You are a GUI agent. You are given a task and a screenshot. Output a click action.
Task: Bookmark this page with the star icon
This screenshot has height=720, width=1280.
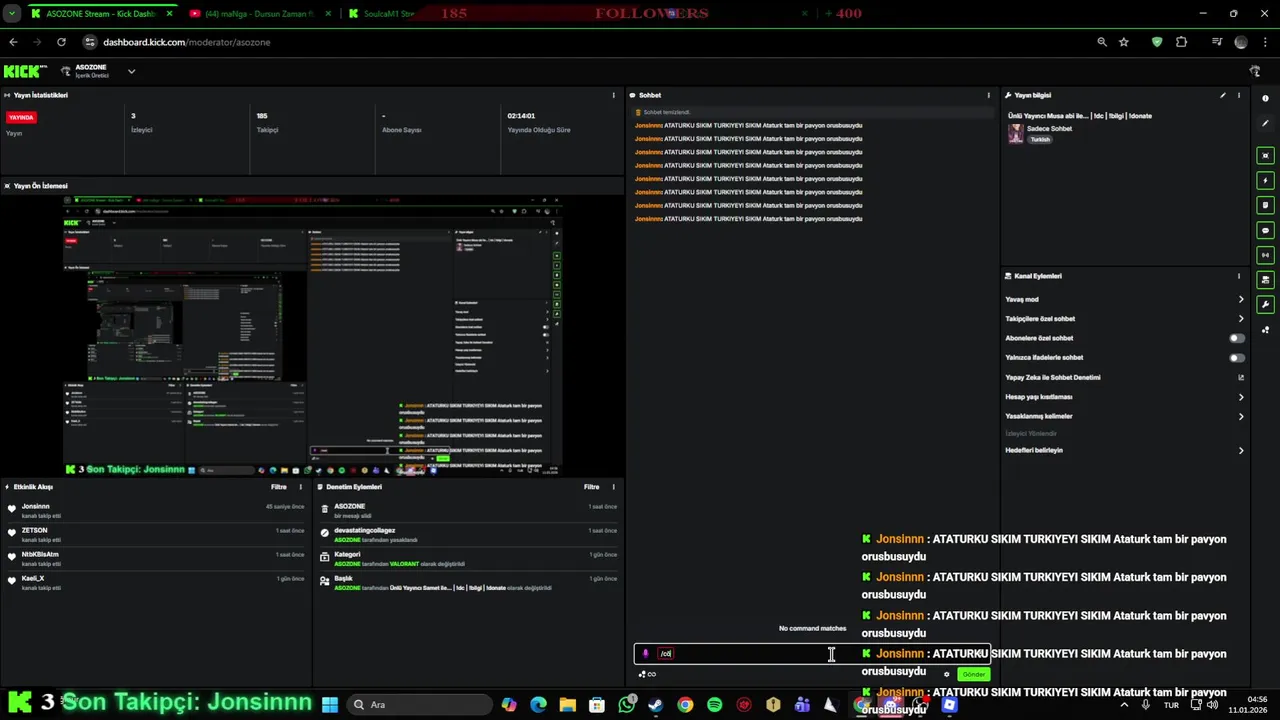pyautogui.click(x=1124, y=42)
